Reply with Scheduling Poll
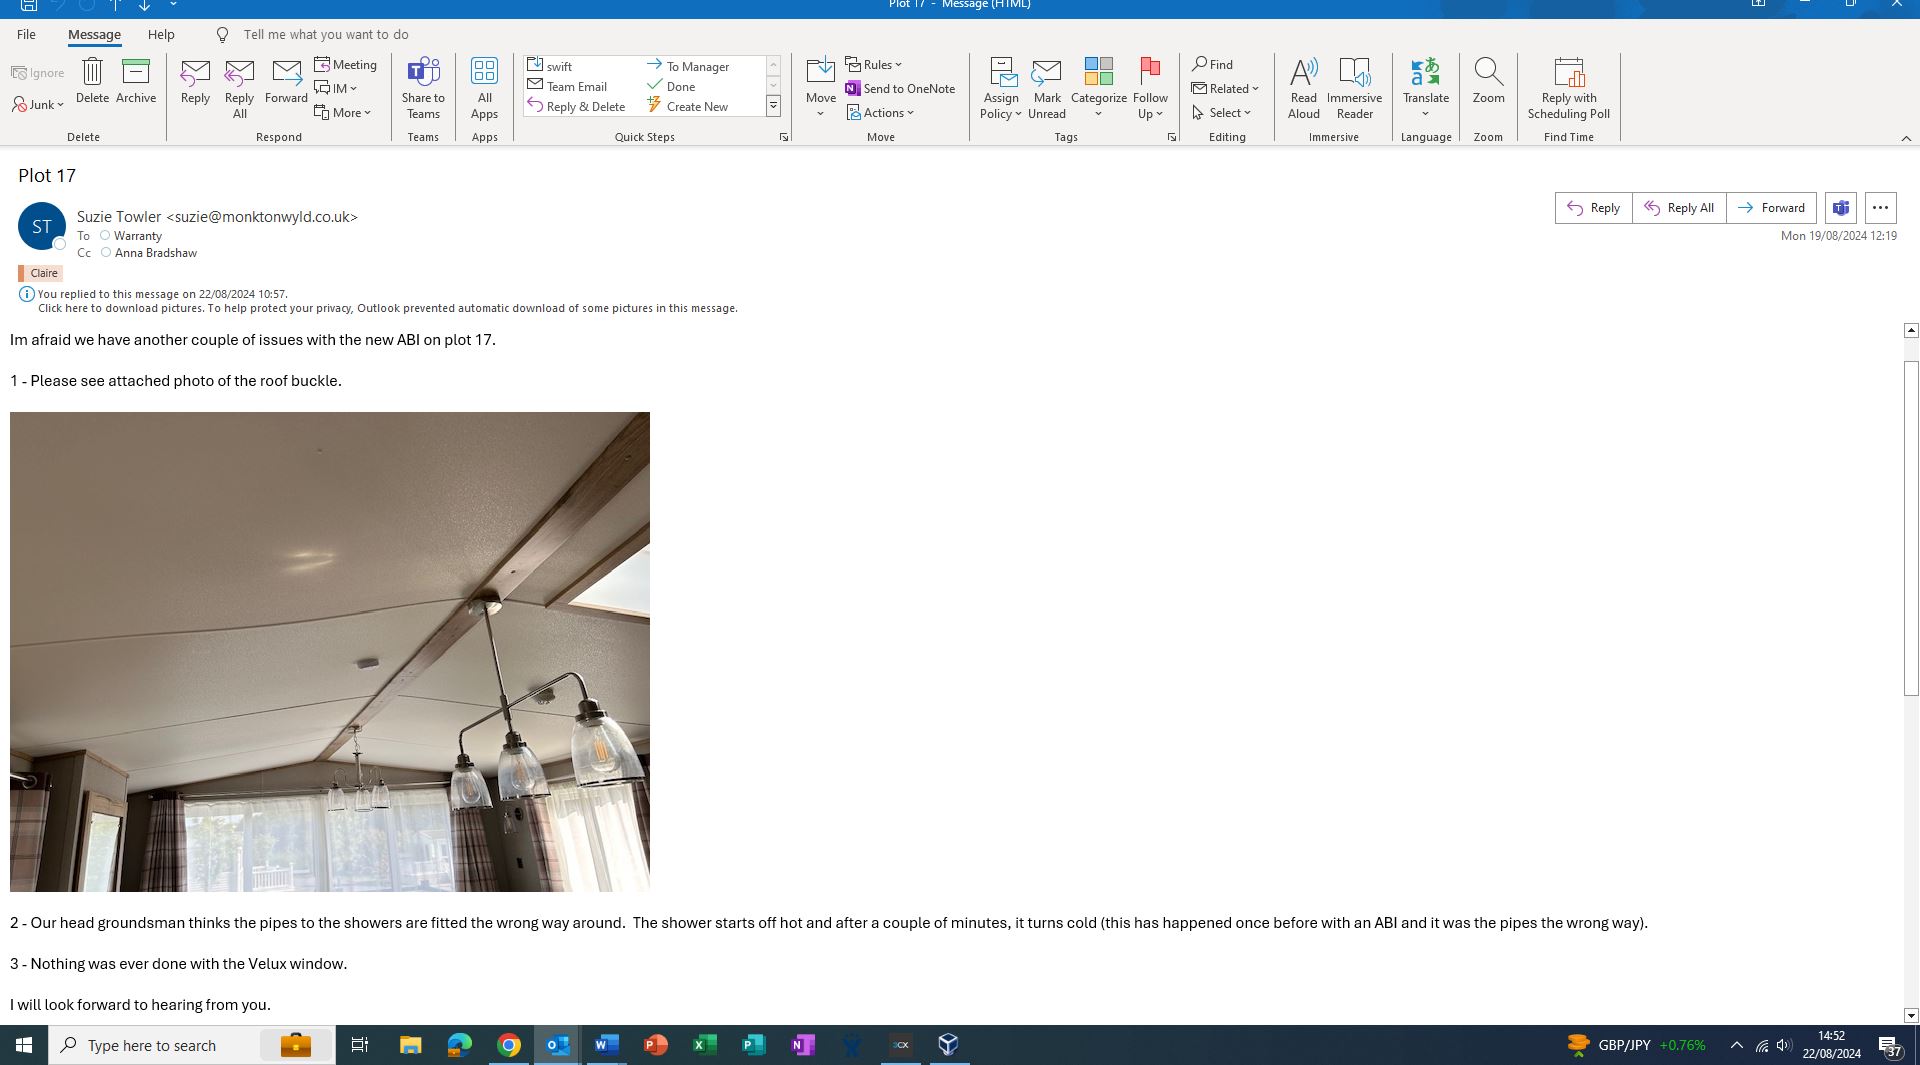 (1568, 88)
